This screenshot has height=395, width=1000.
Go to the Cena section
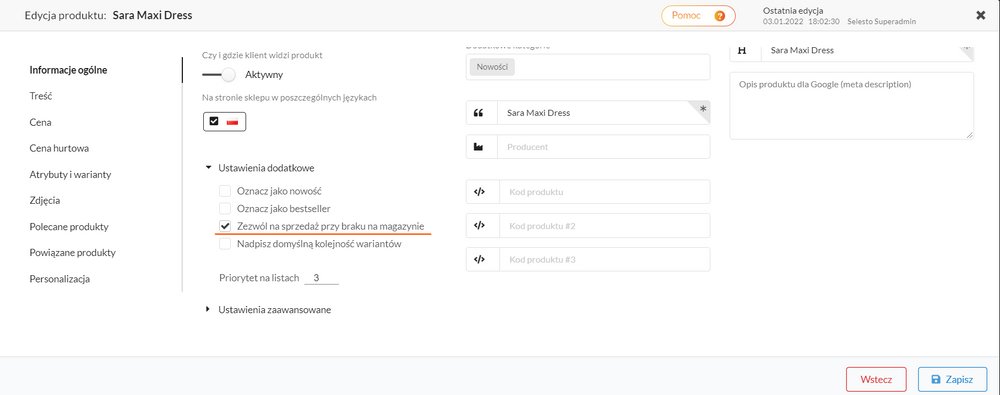click(40, 122)
